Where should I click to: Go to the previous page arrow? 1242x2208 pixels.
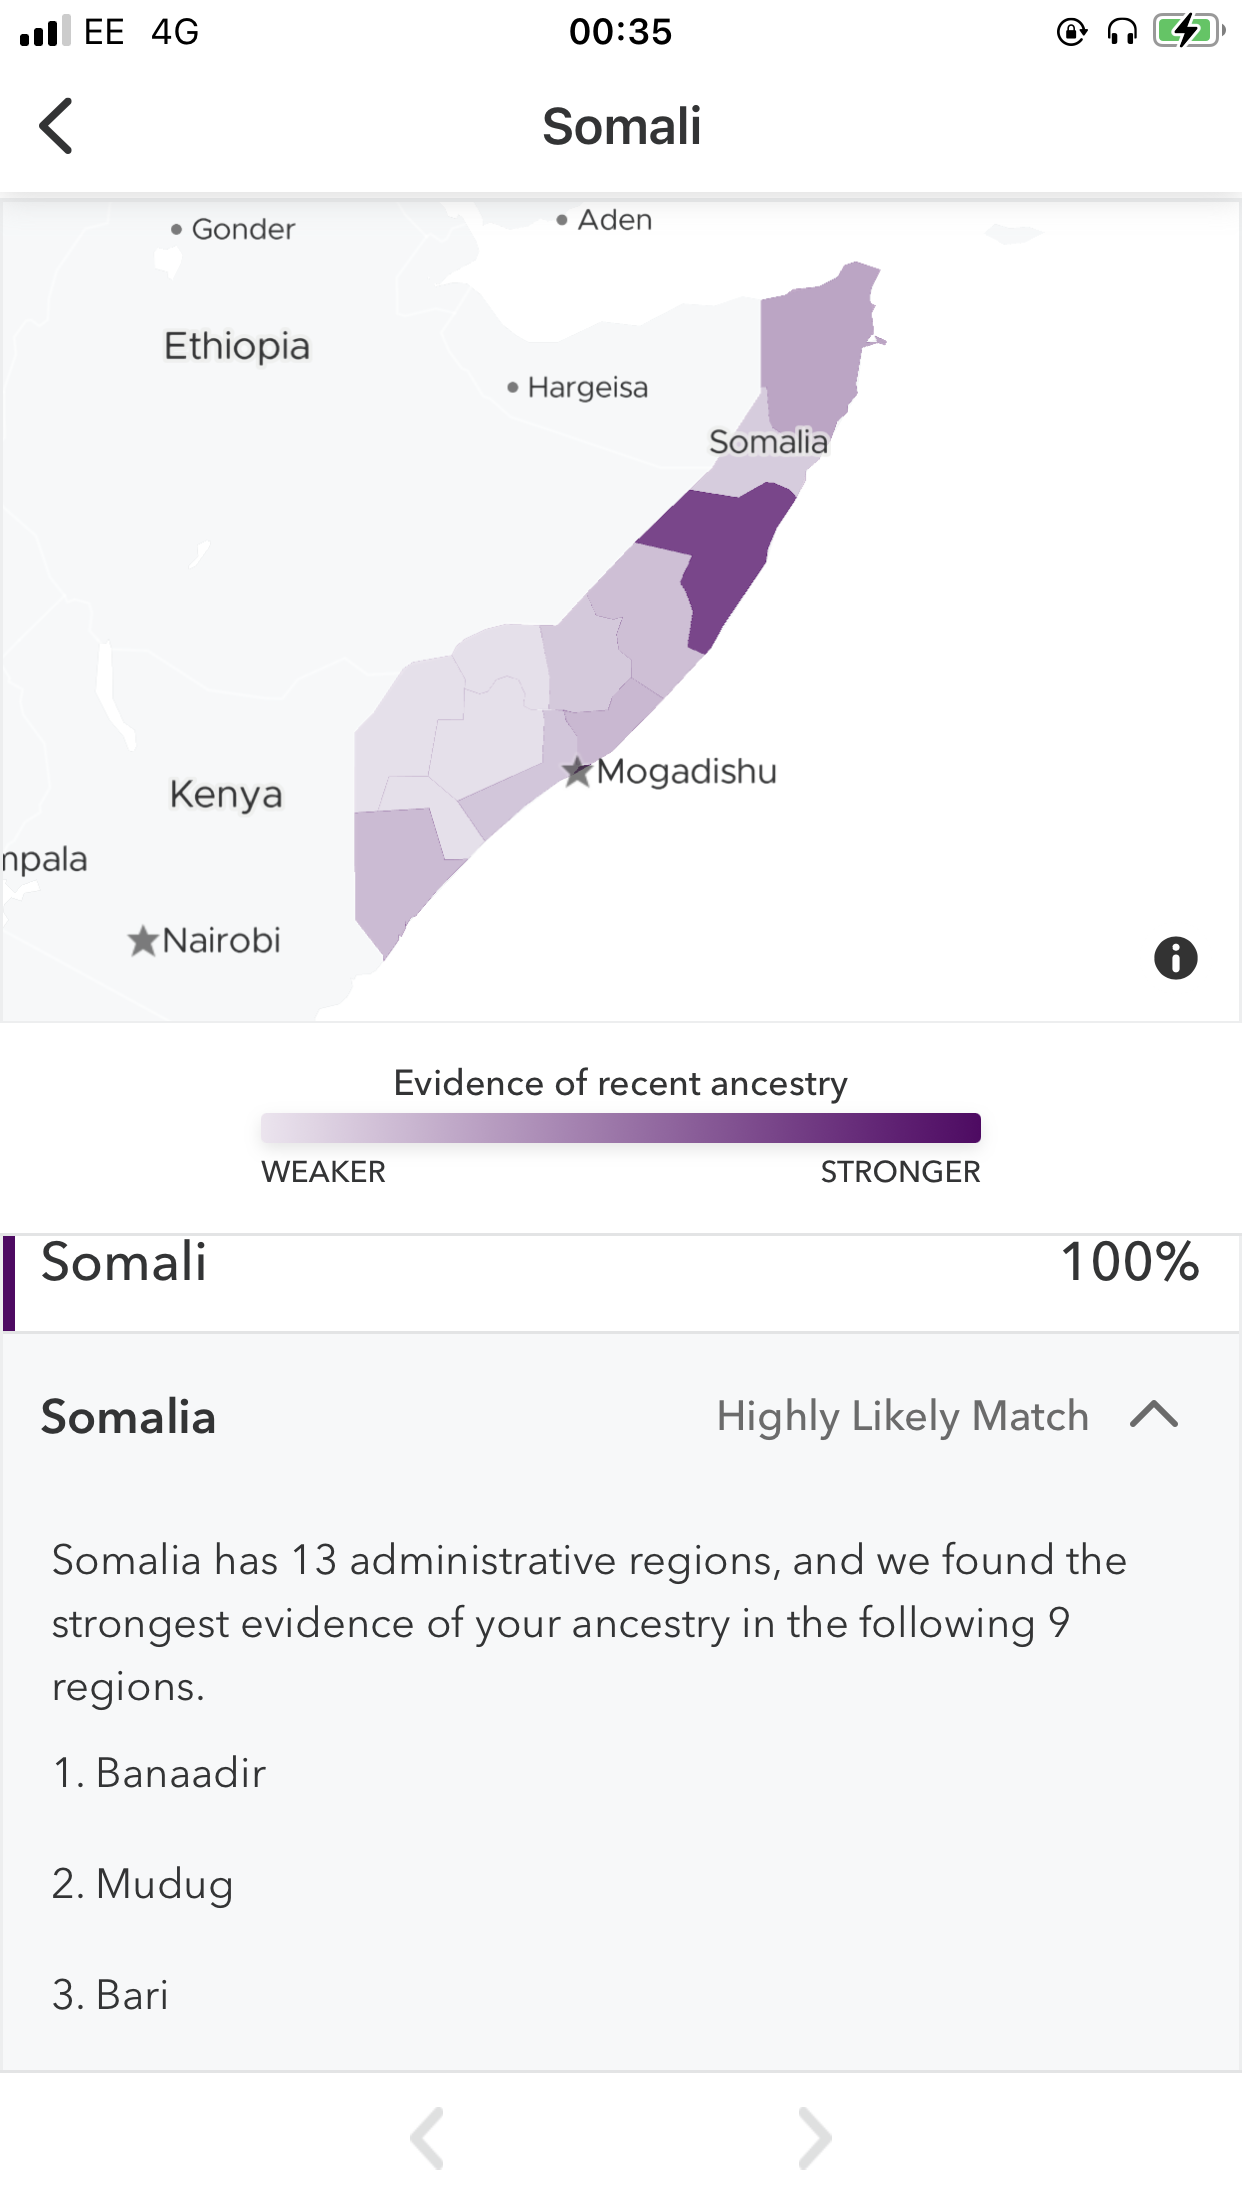point(427,2138)
